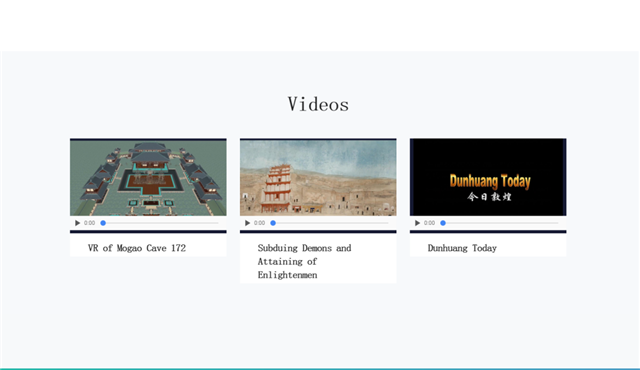Start playback of the Dunhuang Today video
Viewport: 640px width, 370px height.
tap(417, 223)
